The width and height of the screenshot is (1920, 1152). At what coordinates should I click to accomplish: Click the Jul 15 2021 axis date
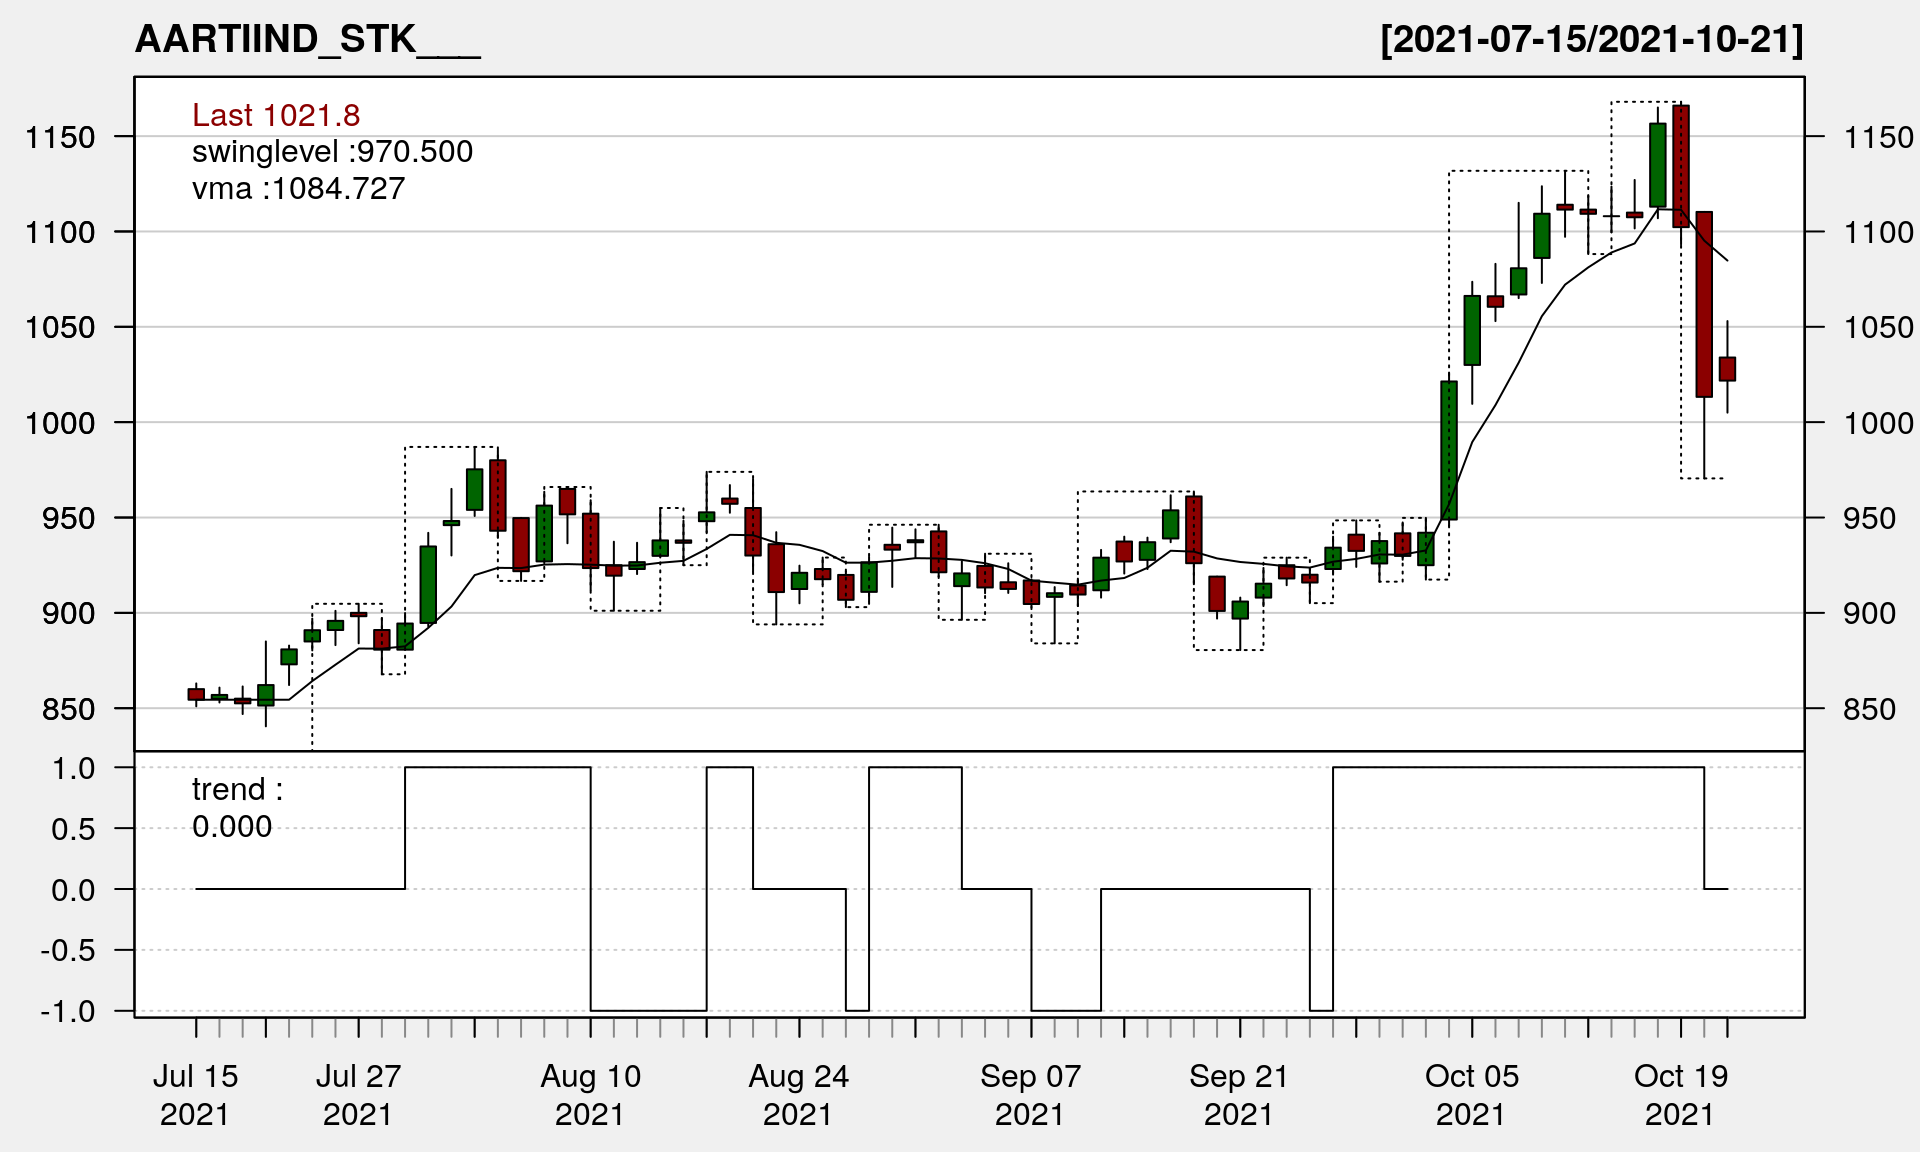tap(195, 1095)
